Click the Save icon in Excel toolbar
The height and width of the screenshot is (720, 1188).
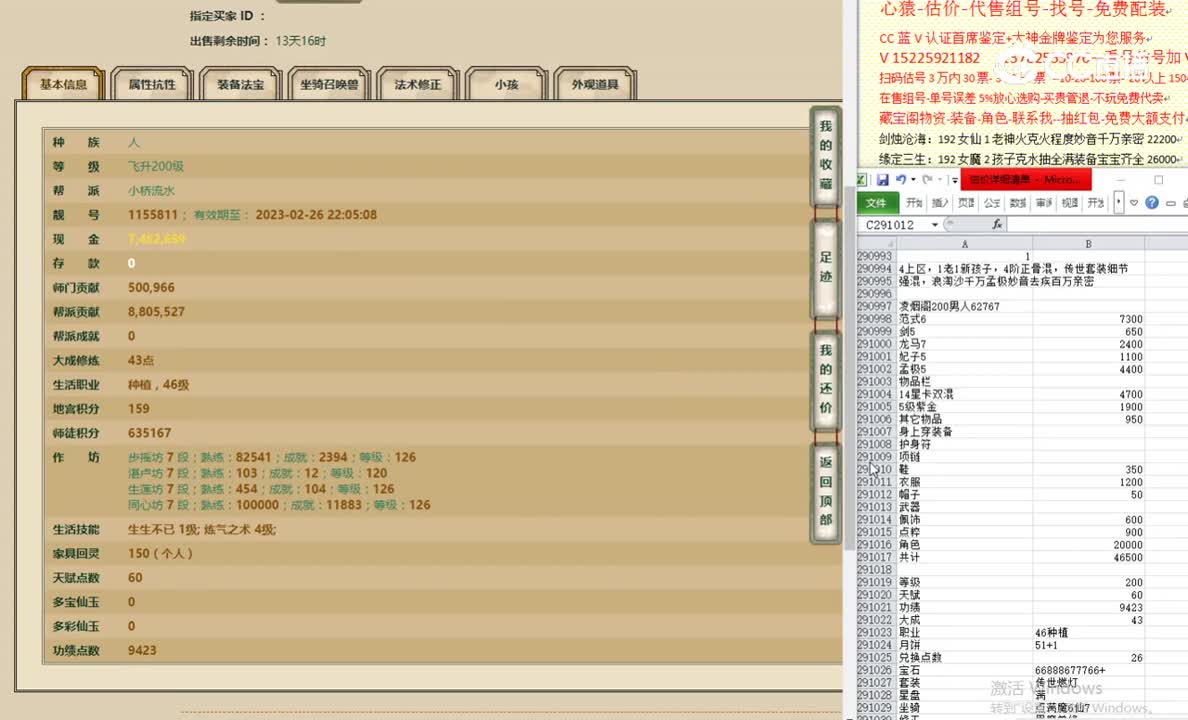pos(882,179)
